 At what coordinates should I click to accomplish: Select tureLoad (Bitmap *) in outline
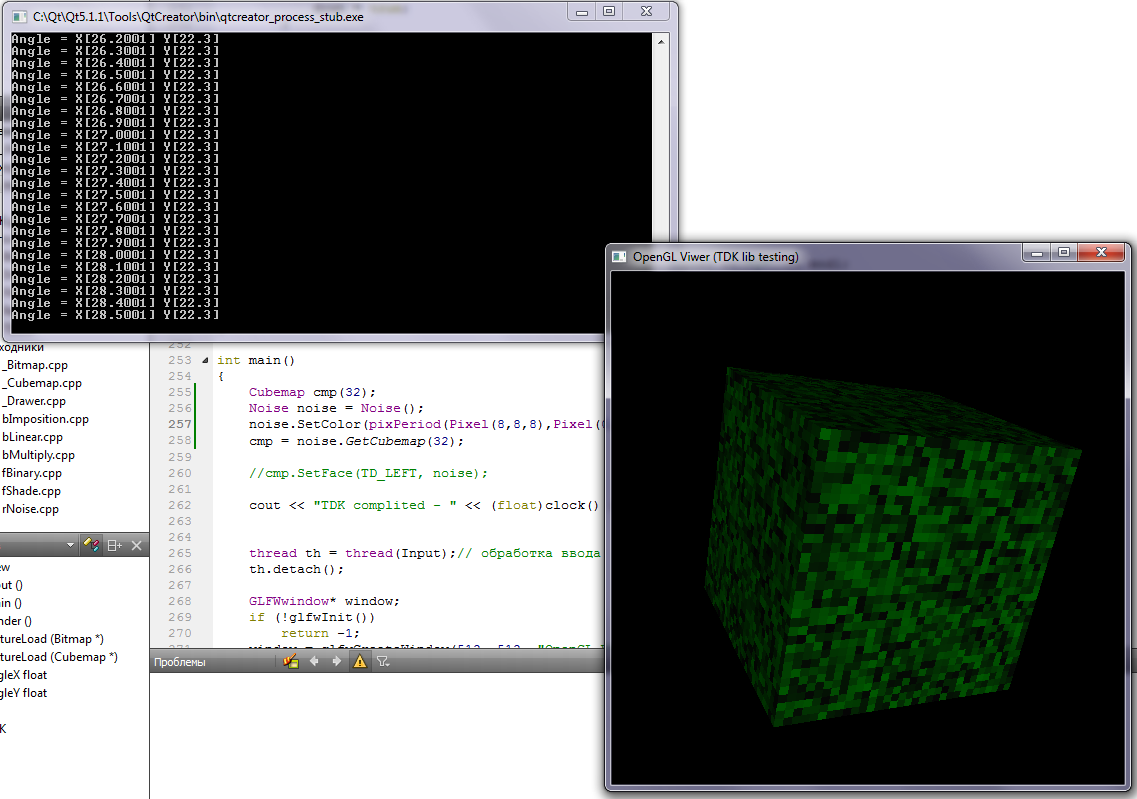pyautogui.click(x=52, y=639)
